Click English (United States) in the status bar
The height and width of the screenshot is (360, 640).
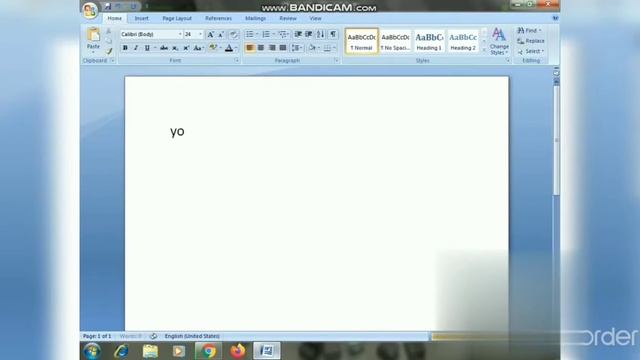192,336
